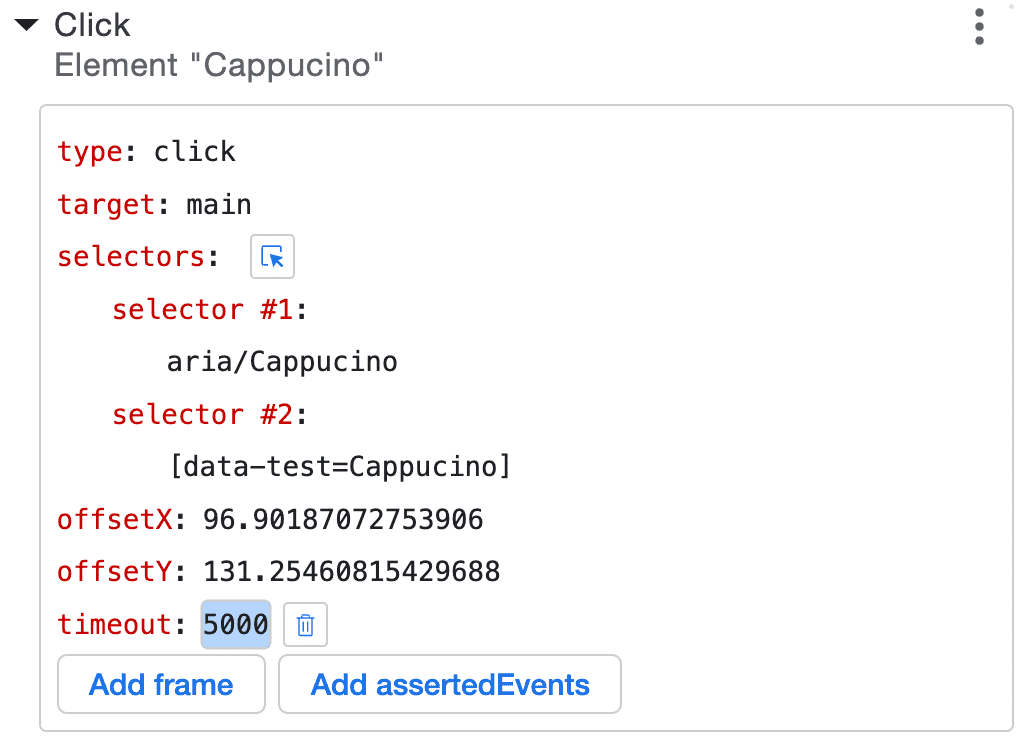Delete the timeout attribute with trash icon

tap(306, 626)
